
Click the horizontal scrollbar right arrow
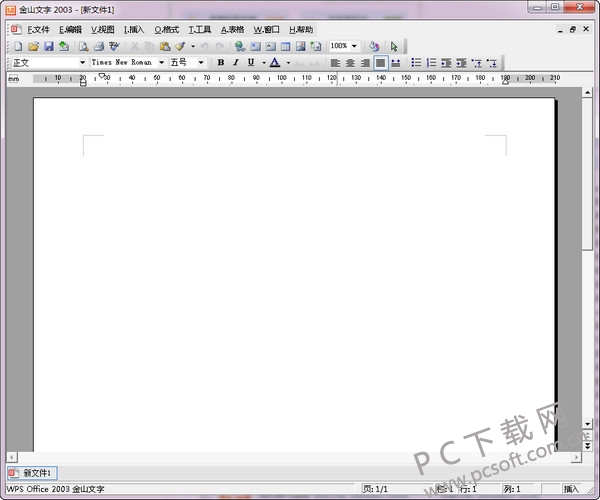click(576, 457)
